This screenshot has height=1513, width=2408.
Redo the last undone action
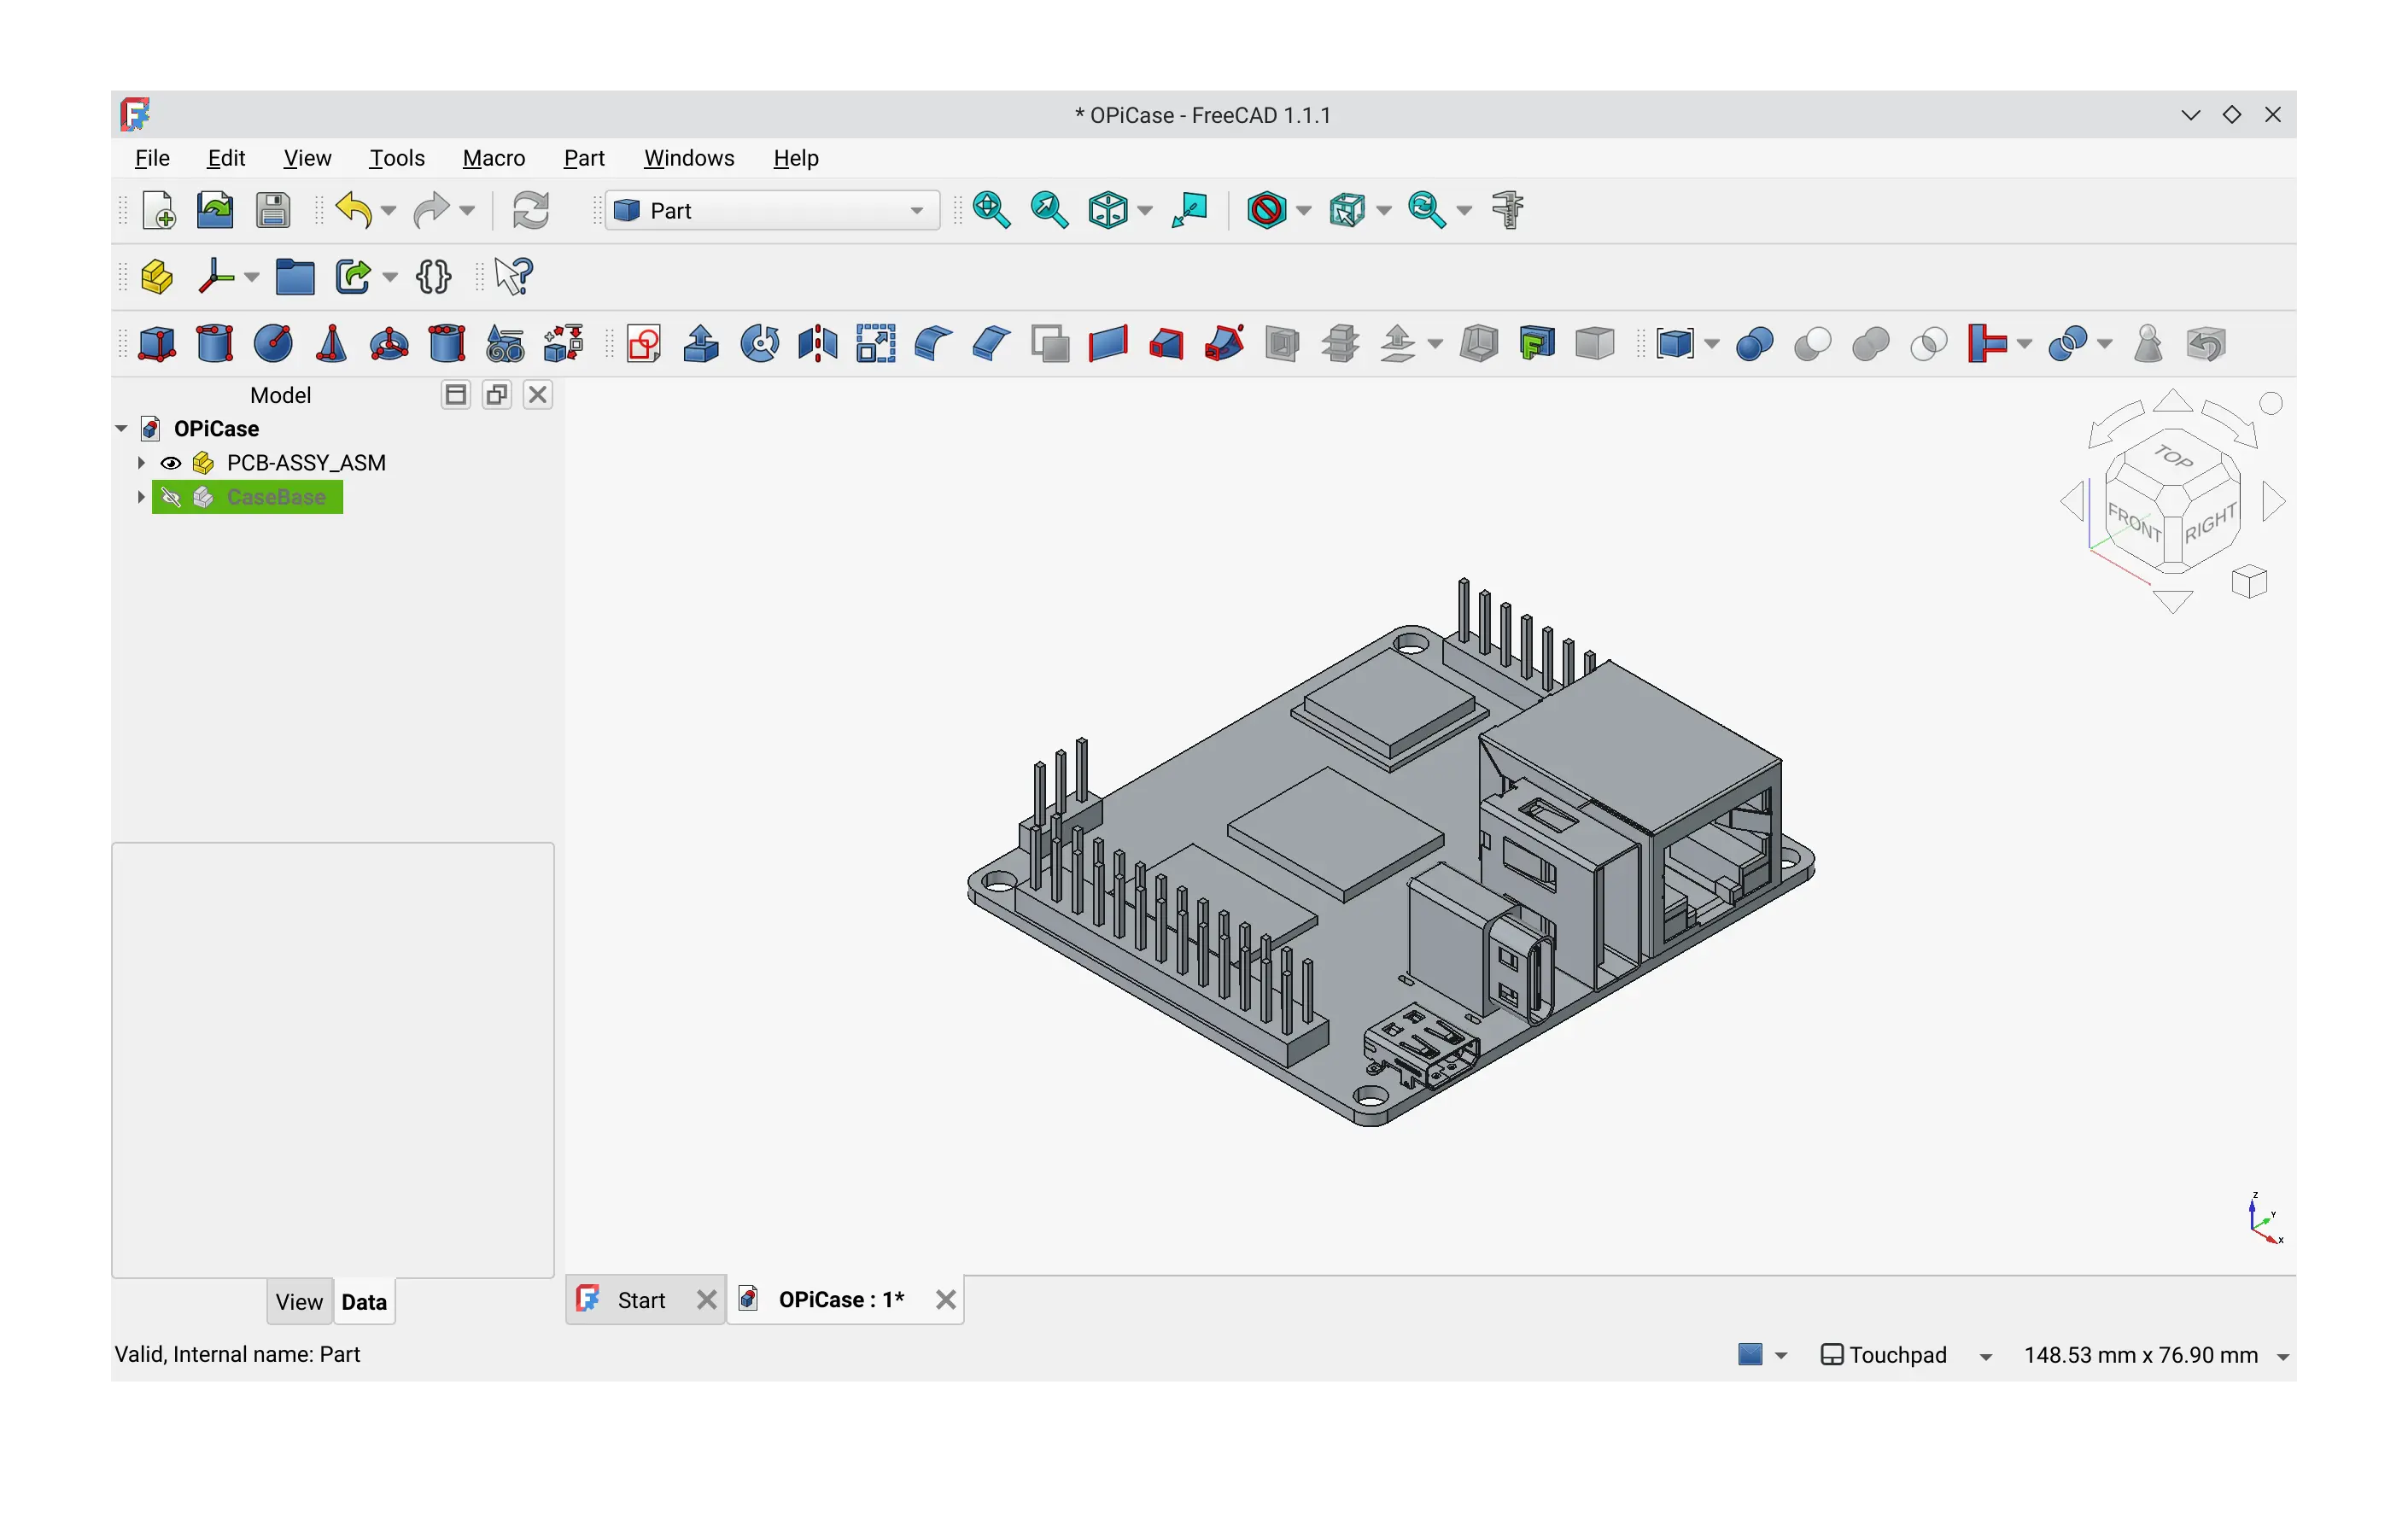click(431, 210)
